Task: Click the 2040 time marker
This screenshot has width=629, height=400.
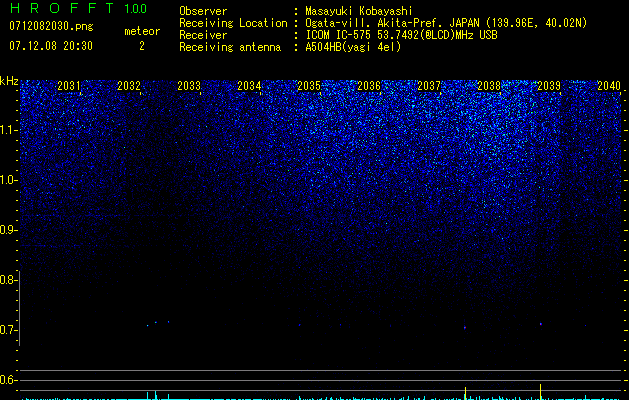Action: pyautogui.click(x=609, y=85)
